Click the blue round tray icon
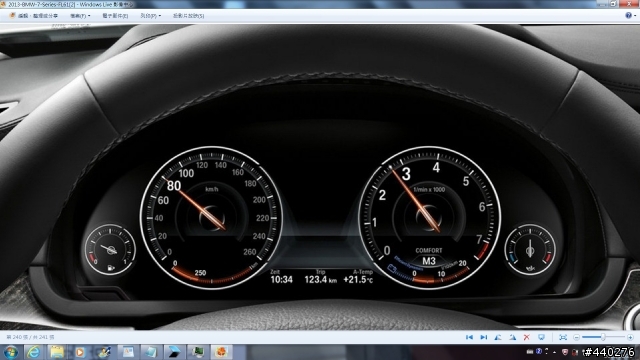 539,351
